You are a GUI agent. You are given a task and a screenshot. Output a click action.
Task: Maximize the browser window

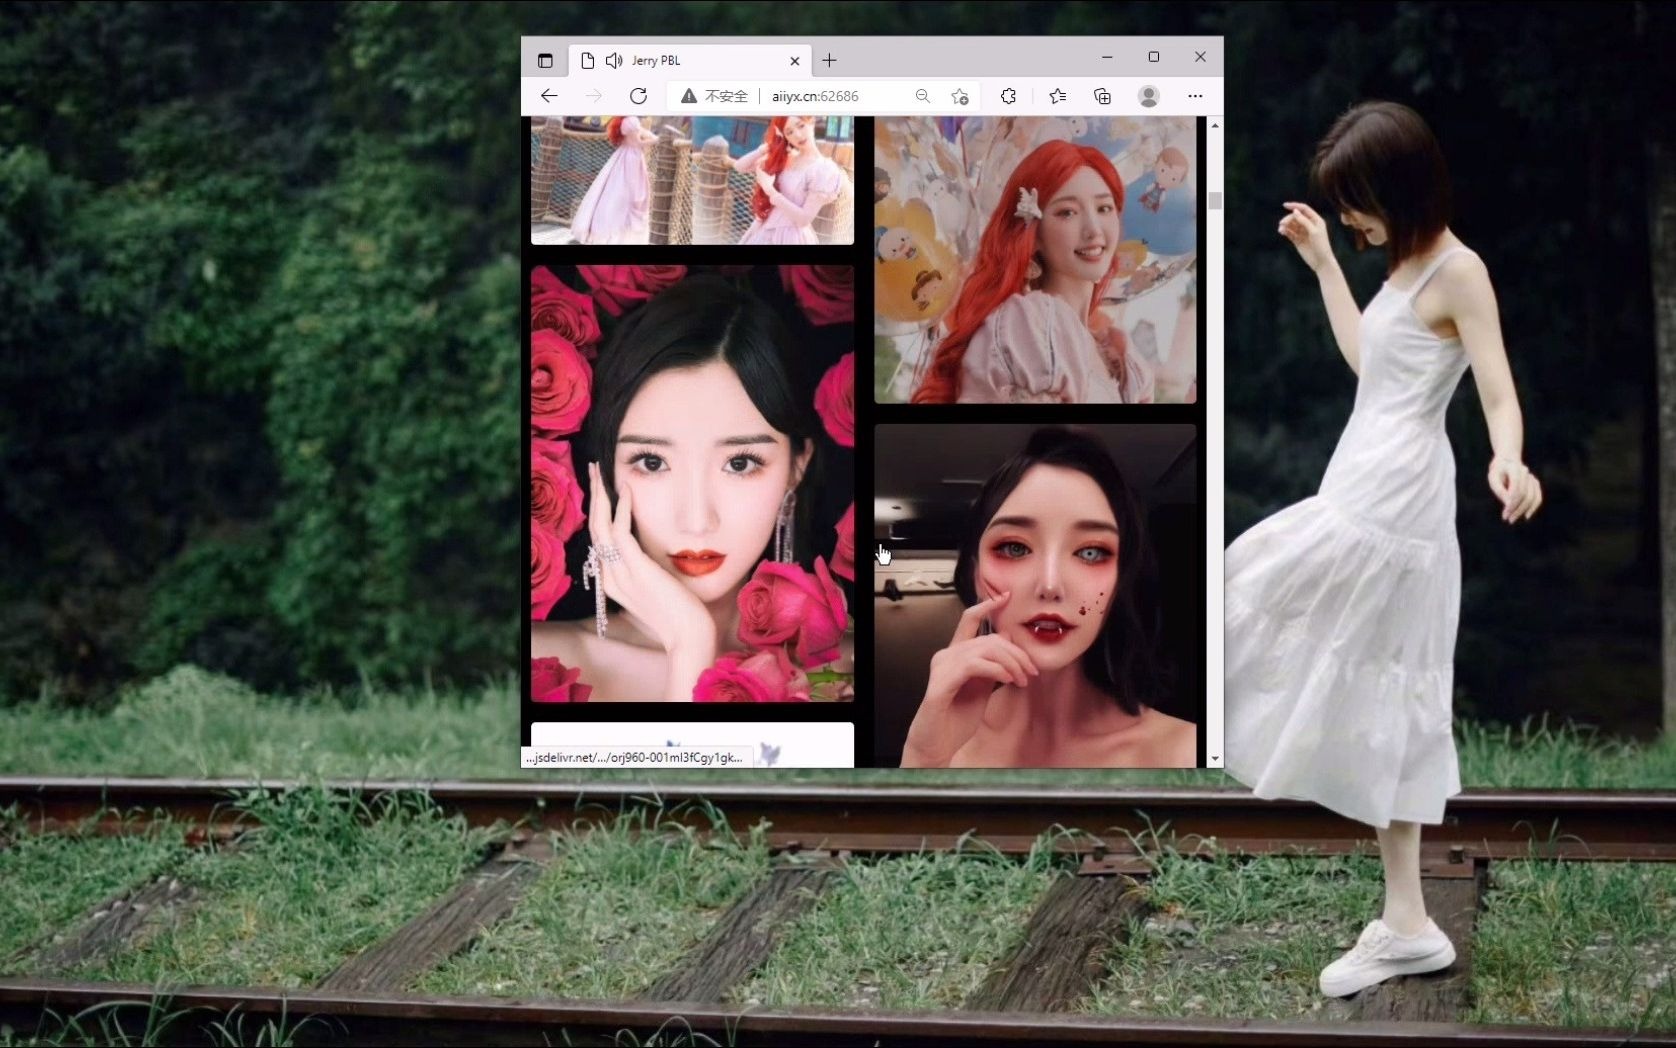1153,57
